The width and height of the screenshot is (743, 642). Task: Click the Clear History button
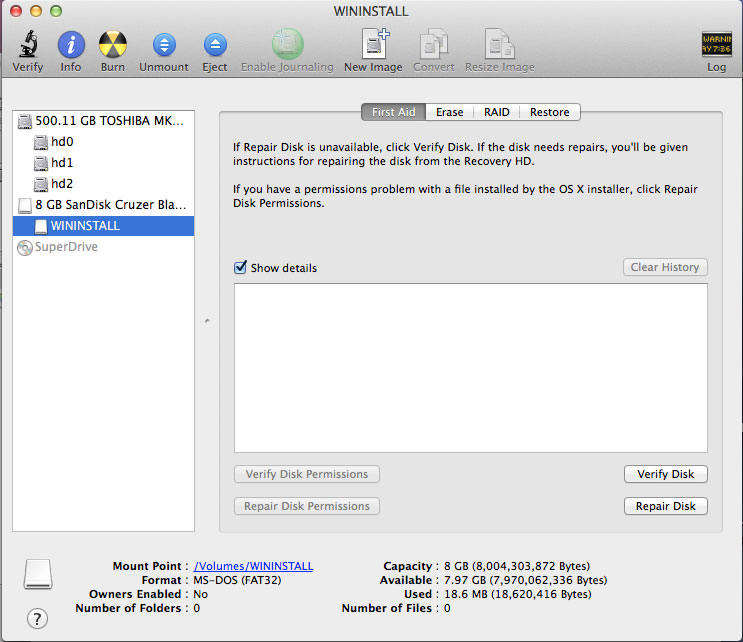(x=665, y=267)
